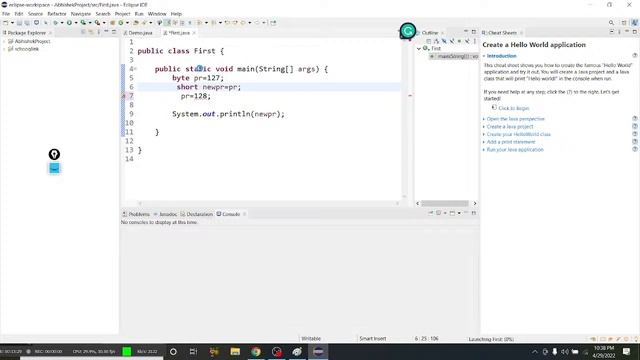The image size is (640, 360).
Task: Click the Search magnifier icon at top right
Action: click(x=611, y=23)
